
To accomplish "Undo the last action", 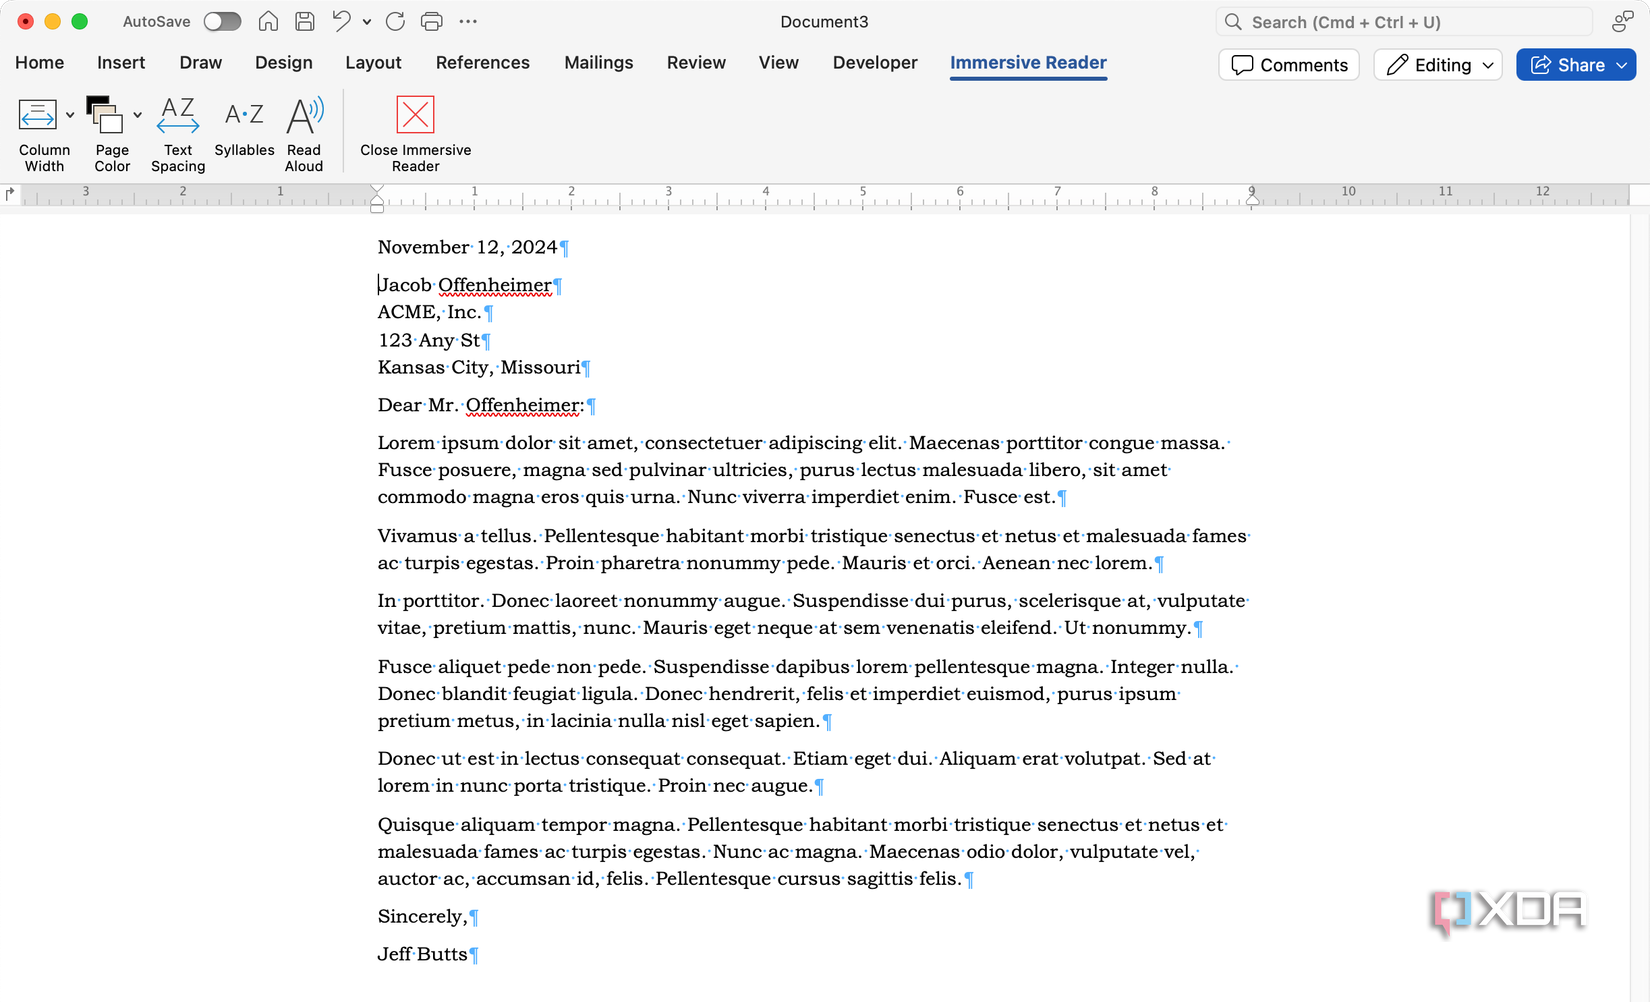I will (342, 21).
